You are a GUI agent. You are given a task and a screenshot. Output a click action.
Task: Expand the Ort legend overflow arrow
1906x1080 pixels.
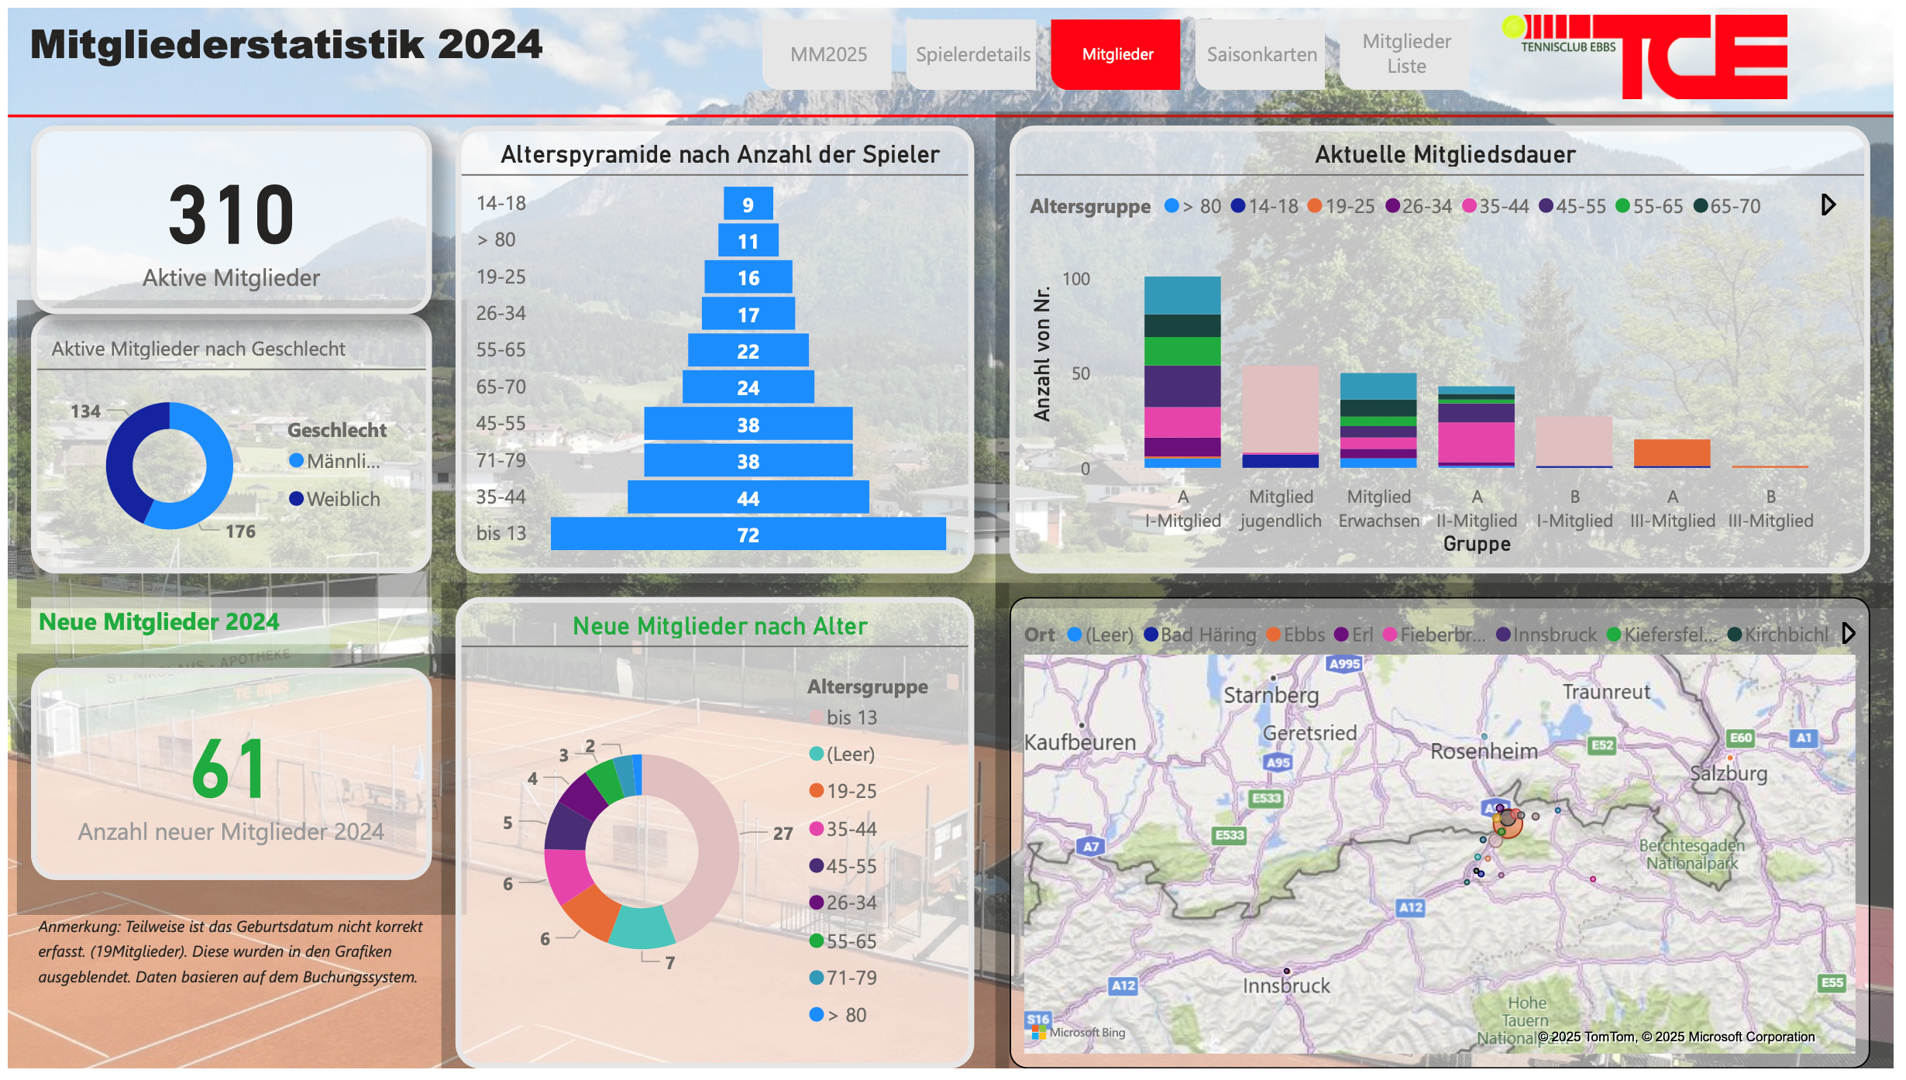(x=1848, y=632)
